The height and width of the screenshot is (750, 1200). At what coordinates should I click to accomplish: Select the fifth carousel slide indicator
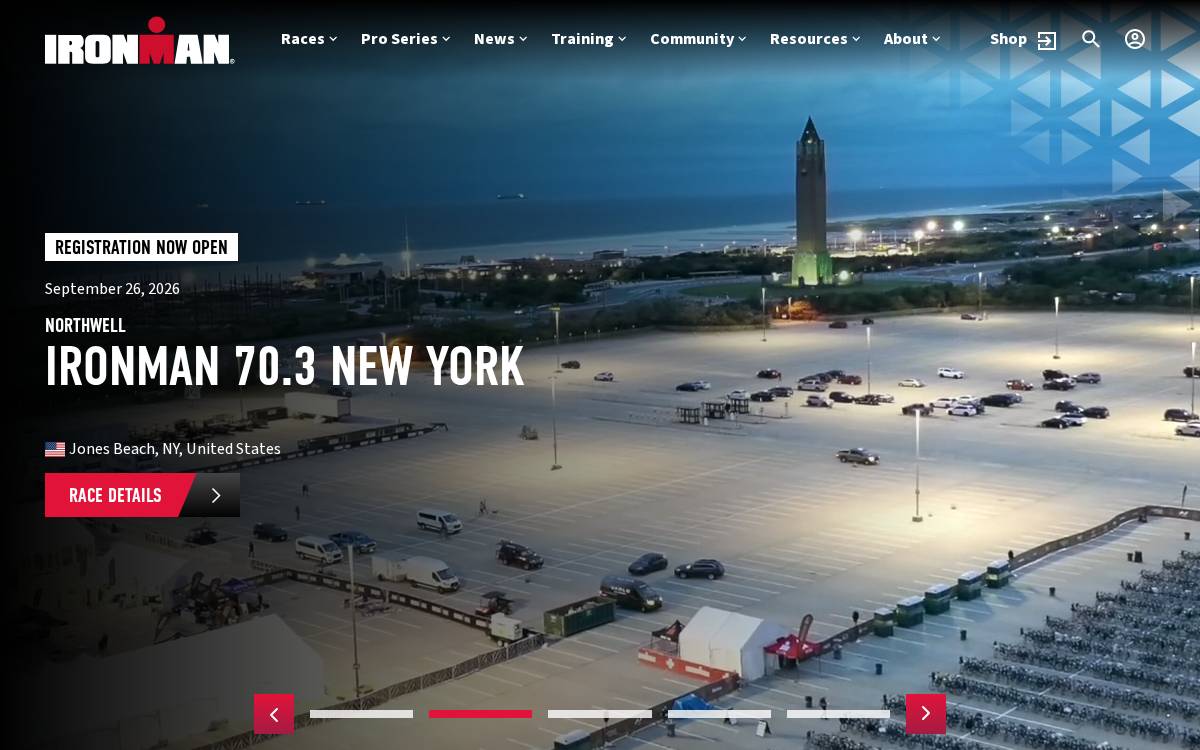coord(838,714)
